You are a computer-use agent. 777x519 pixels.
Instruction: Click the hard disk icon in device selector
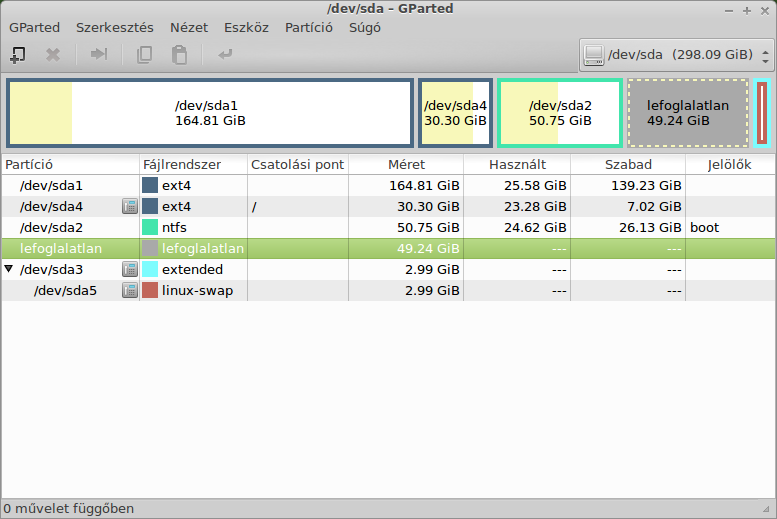(594, 55)
